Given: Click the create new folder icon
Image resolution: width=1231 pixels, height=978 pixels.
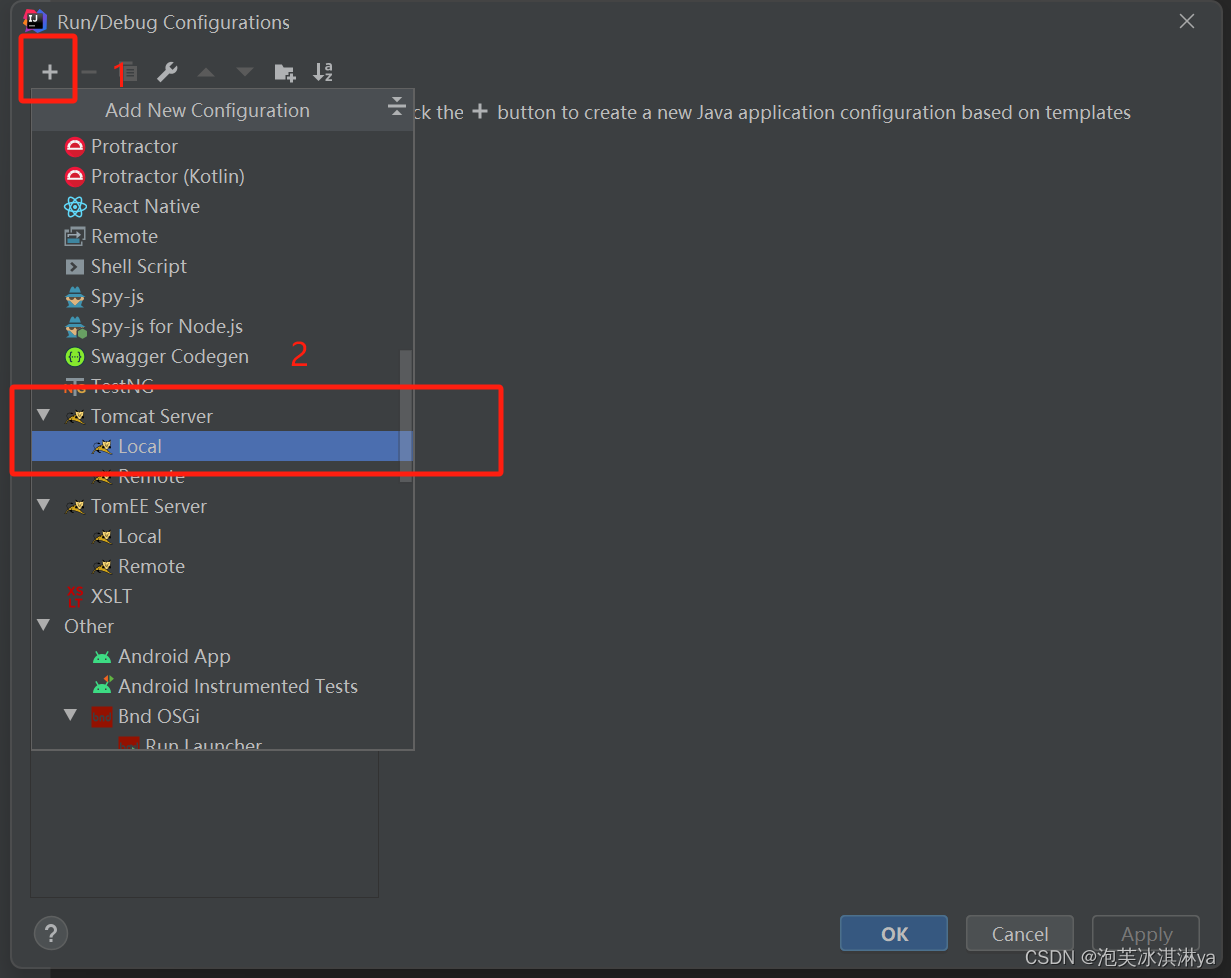Looking at the screenshot, I should pyautogui.click(x=285, y=72).
